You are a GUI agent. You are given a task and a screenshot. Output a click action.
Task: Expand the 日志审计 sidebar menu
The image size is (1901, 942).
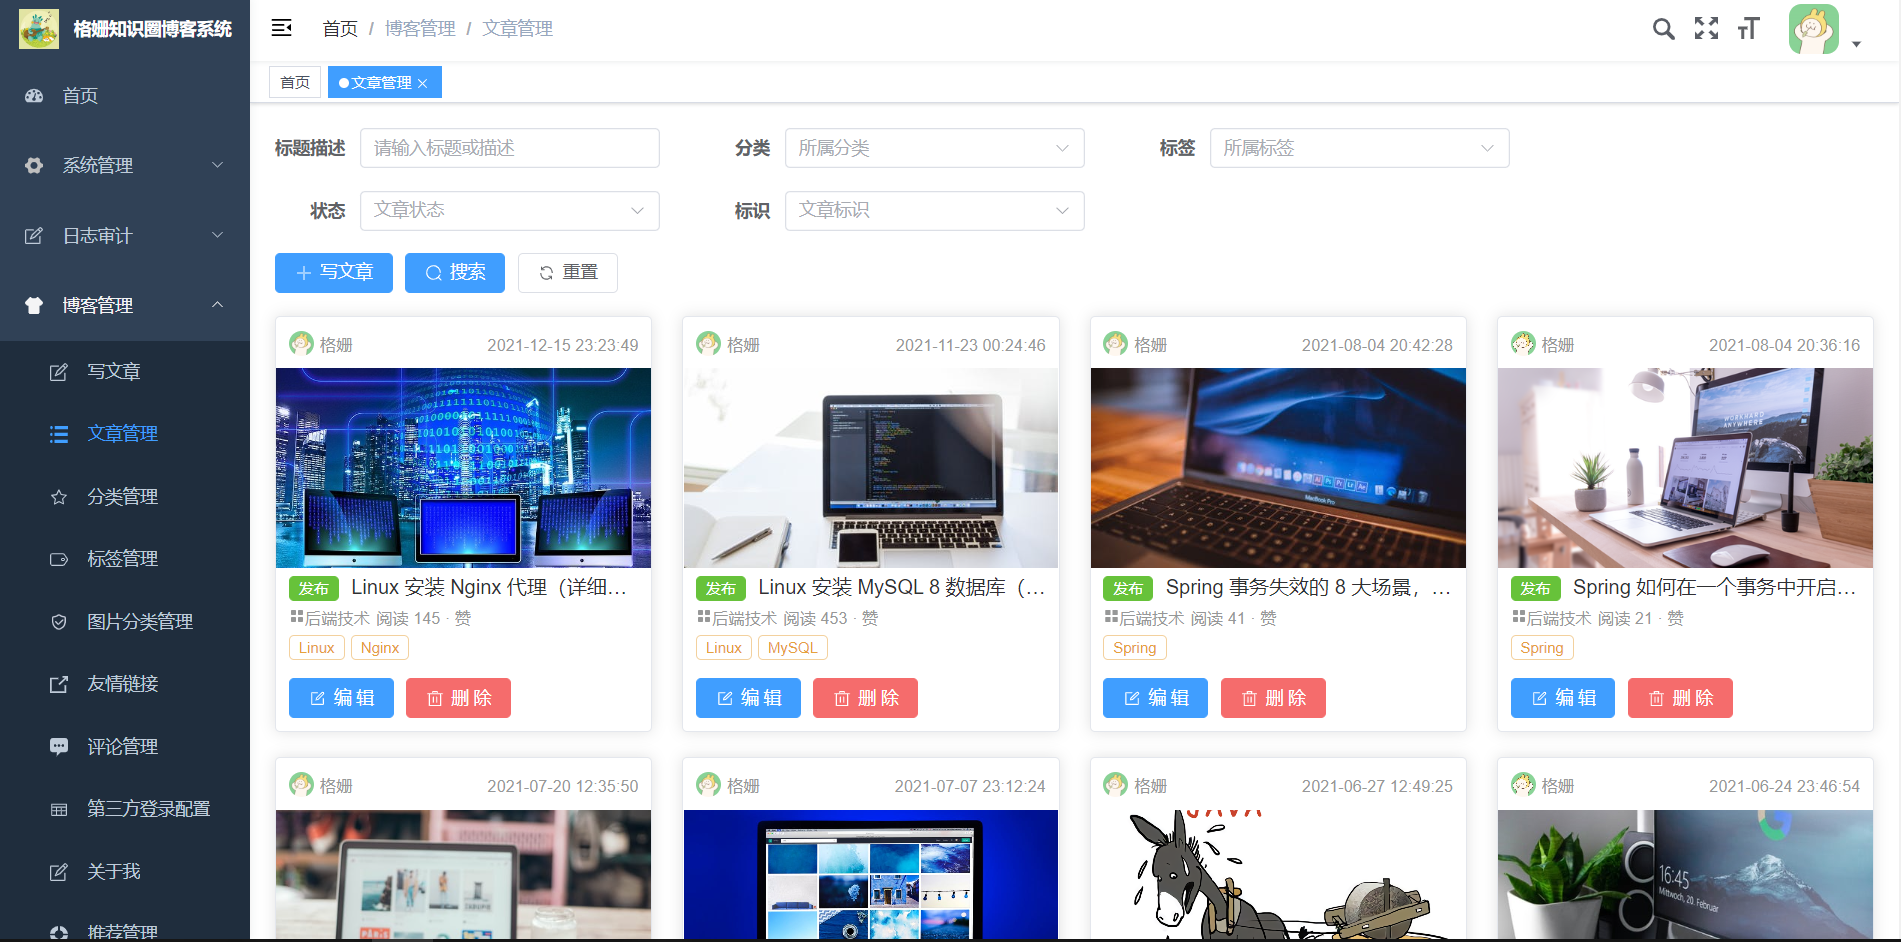click(125, 236)
